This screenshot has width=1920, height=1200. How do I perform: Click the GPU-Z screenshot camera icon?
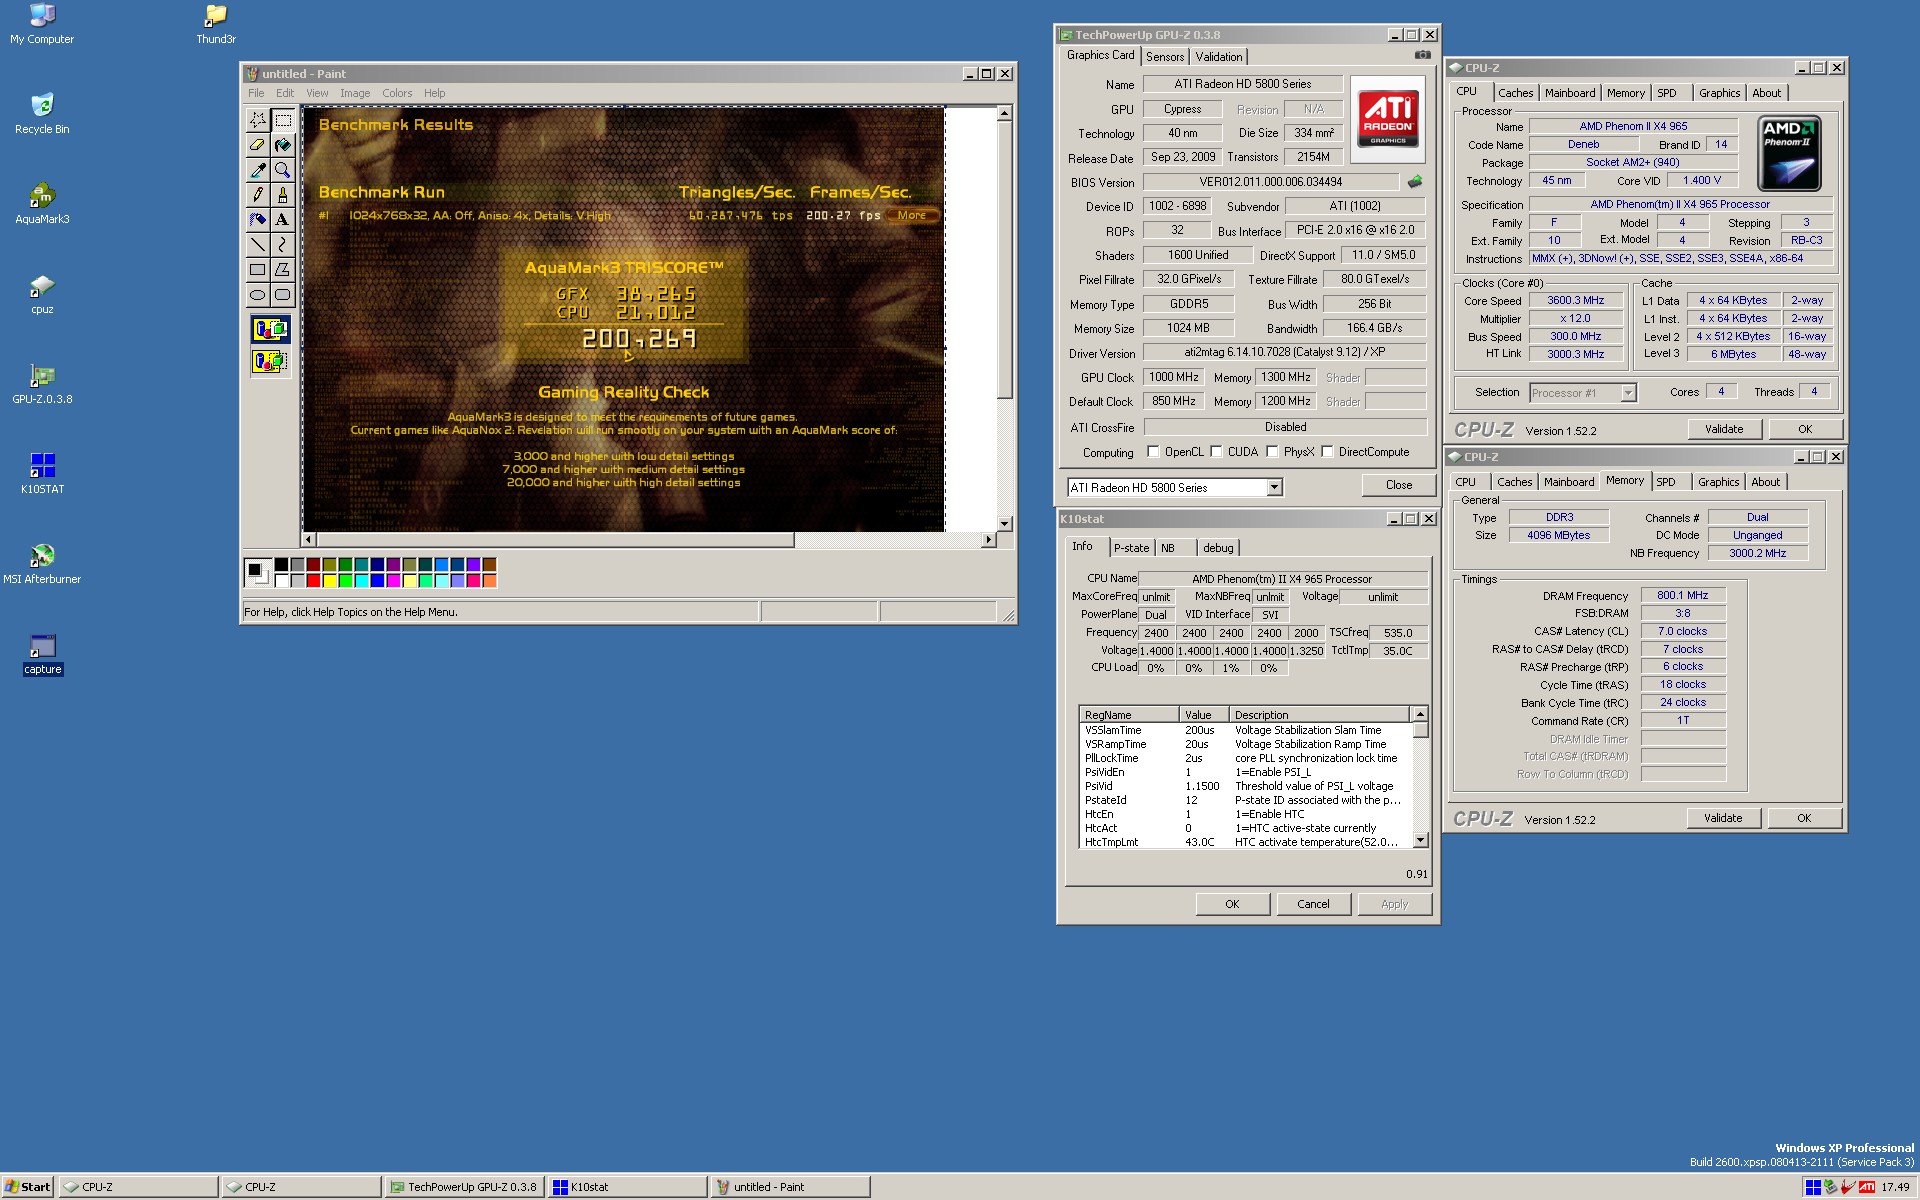click(1422, 56)
